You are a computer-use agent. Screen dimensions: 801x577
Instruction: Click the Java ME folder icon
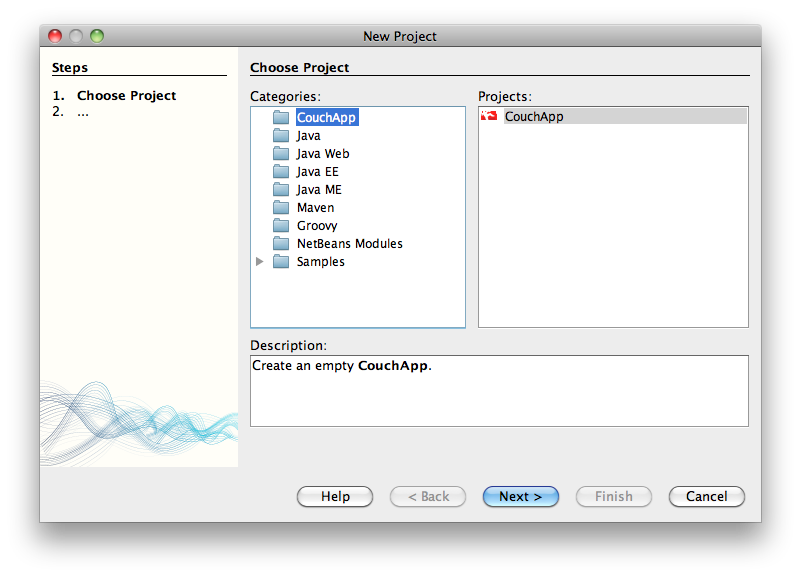[280, 189]
